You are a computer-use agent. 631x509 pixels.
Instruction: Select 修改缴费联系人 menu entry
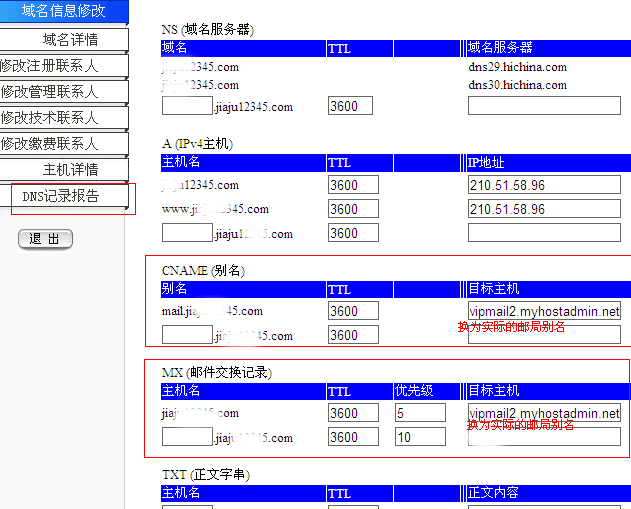click(64, 144)
